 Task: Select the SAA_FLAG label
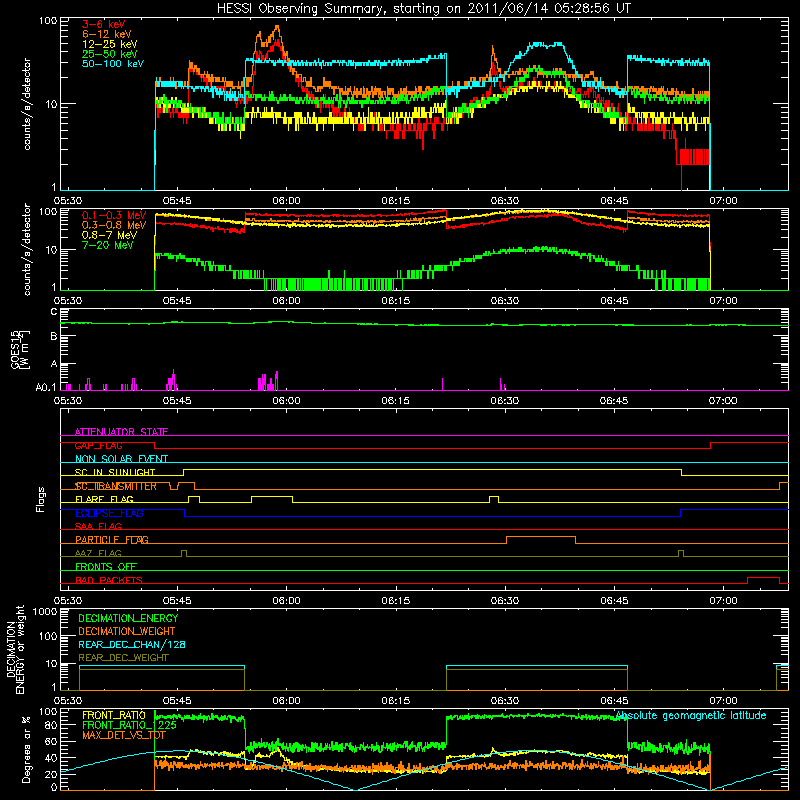point(98,527)
